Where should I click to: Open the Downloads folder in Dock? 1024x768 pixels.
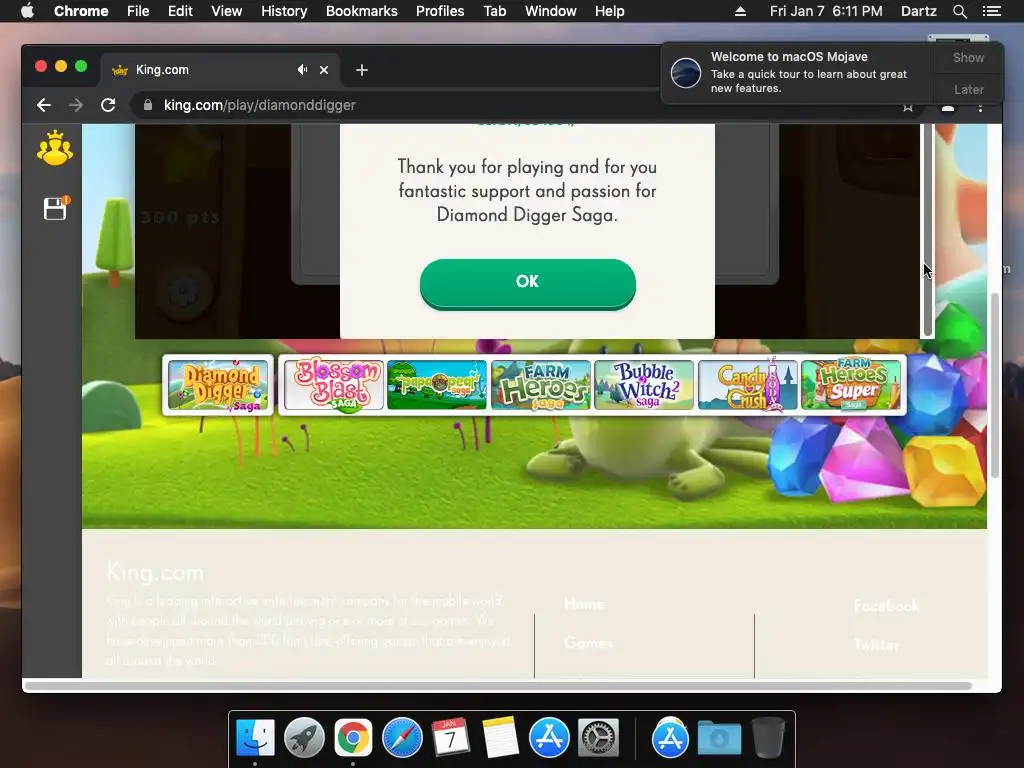pos(719,738)
